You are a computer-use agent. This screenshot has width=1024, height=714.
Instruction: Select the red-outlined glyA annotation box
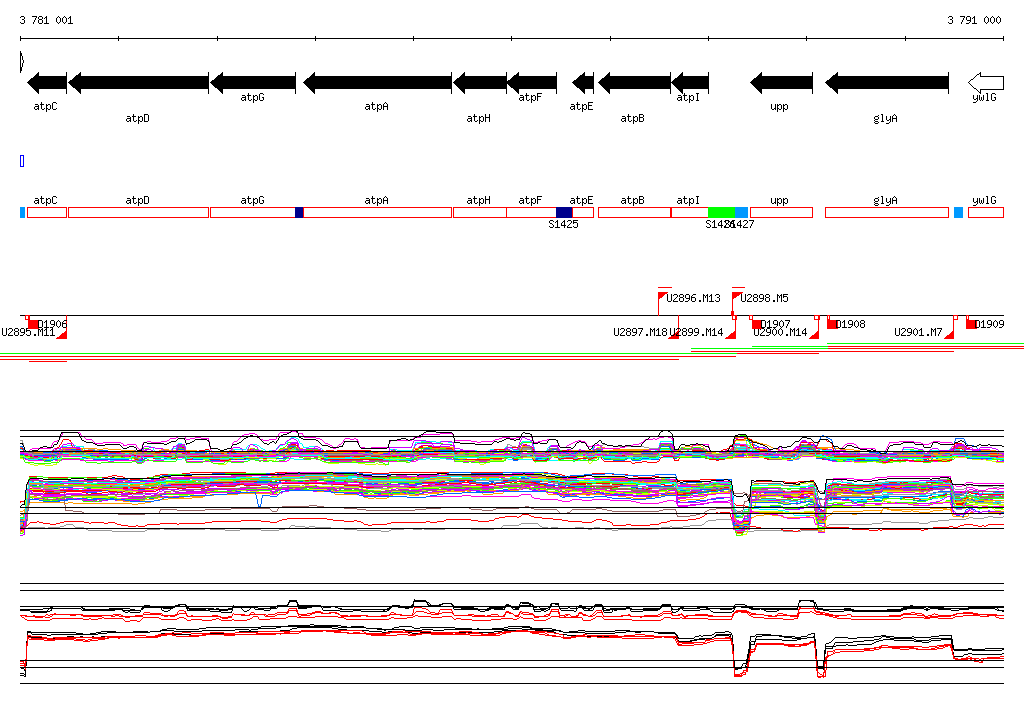pyautogui.click(x=887, y=212)
